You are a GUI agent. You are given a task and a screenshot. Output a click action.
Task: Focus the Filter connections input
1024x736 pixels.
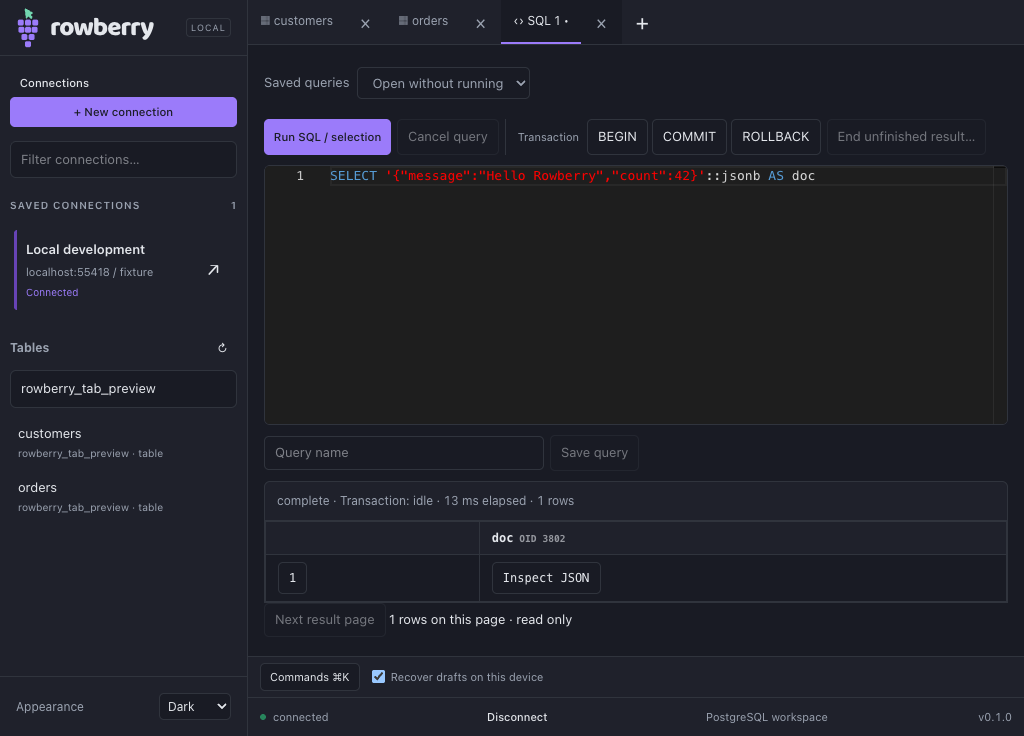pos(123,159)
